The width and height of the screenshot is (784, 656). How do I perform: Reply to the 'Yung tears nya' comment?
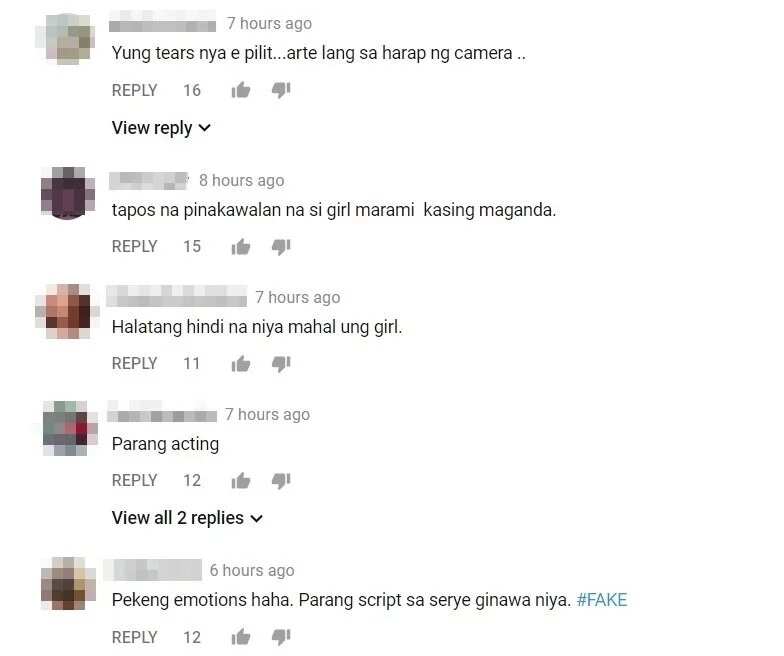pos(134,90)
